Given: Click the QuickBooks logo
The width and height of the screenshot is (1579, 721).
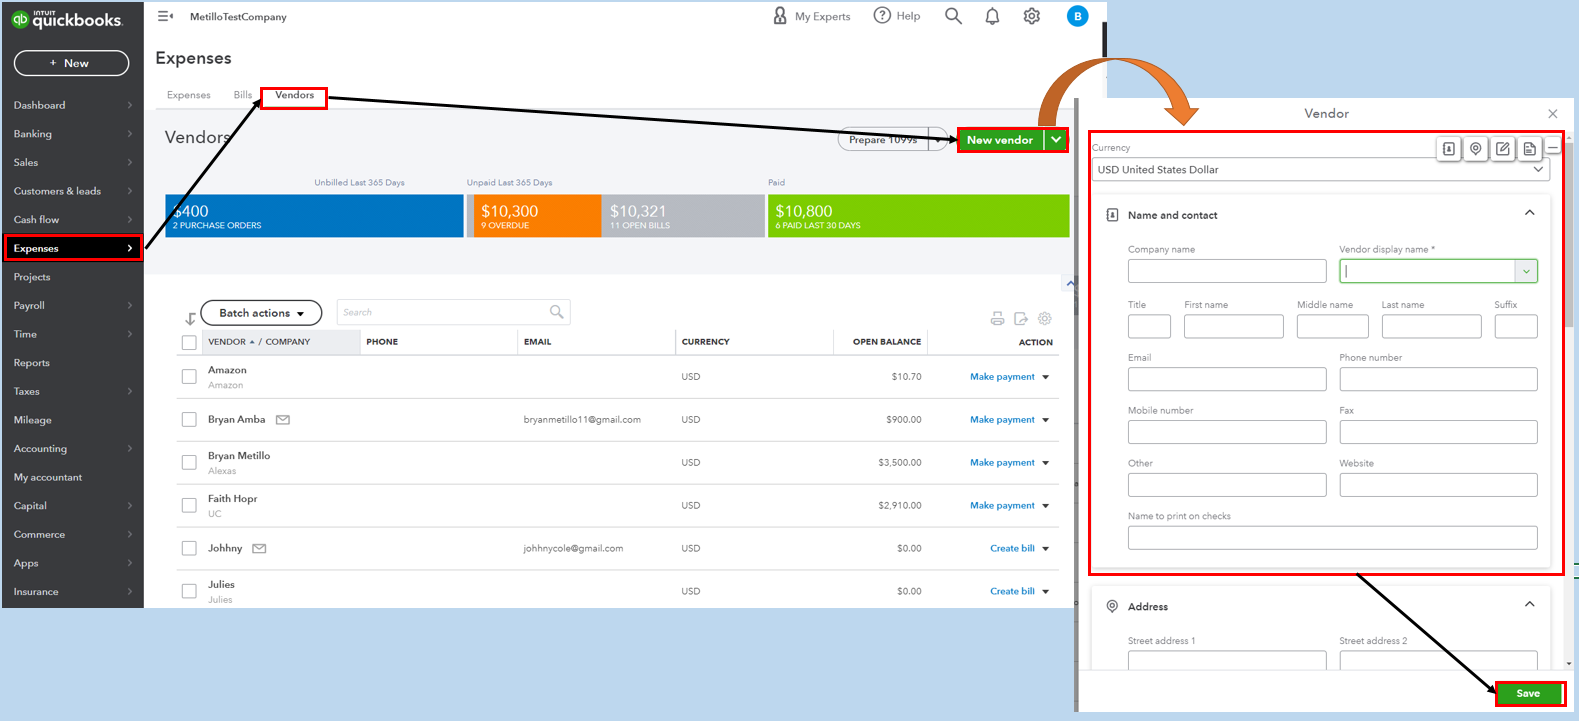Looking at the screenshot, I should (x=66, y=19).
